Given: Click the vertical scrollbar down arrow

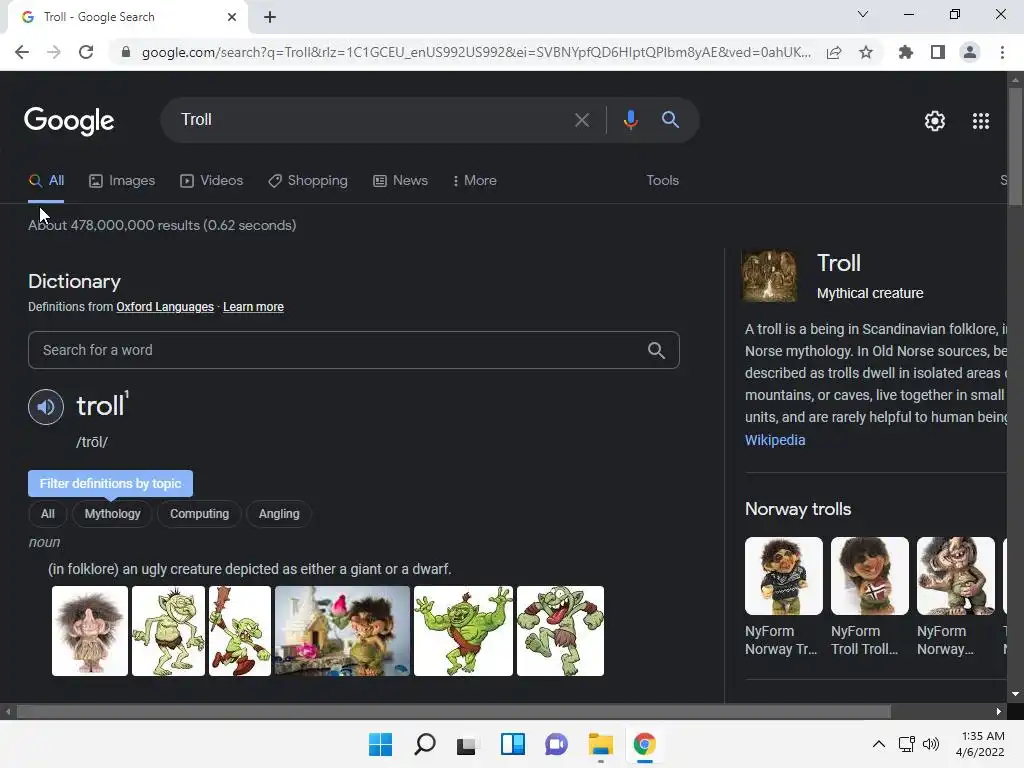Looking at the screenshot, I should point(1015,694).
